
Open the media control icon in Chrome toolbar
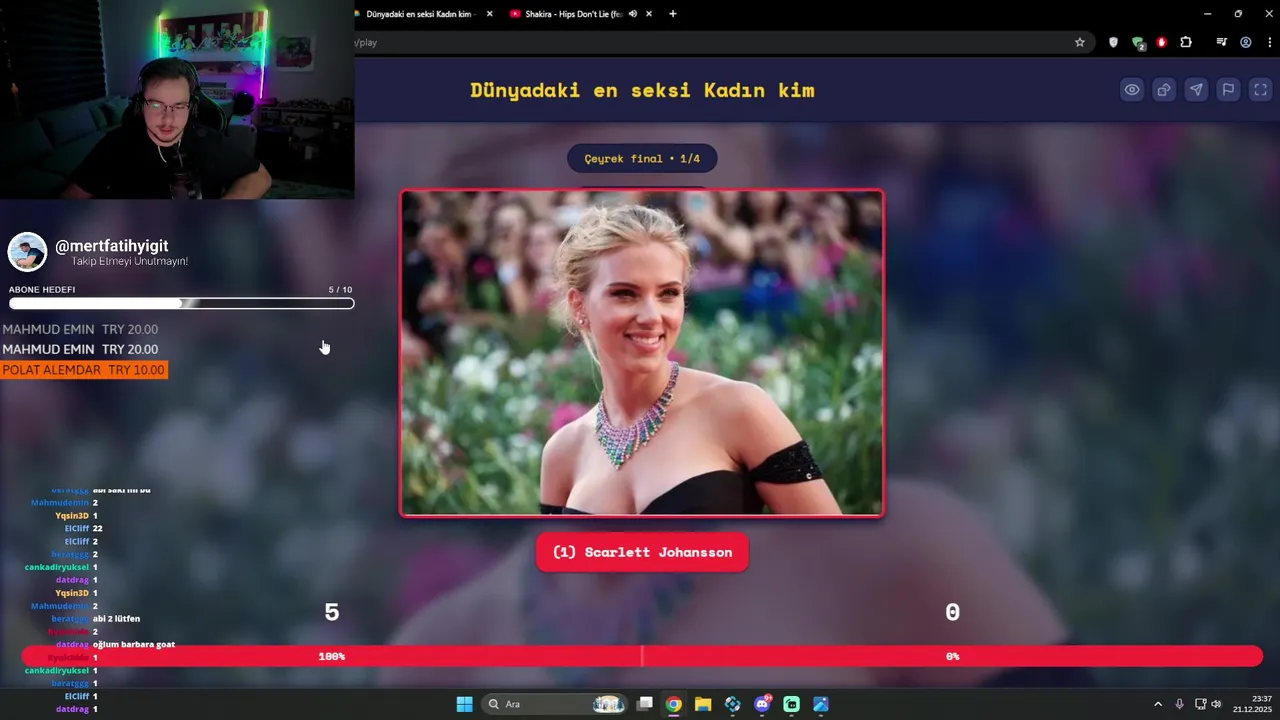click(1222, 42)
